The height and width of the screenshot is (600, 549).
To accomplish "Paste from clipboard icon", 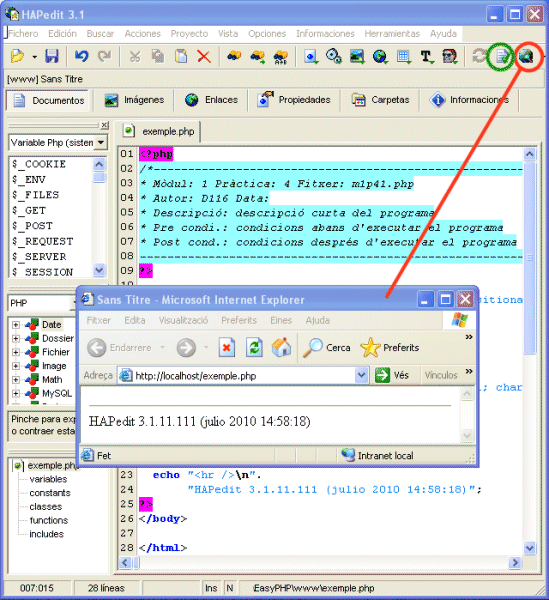I will pyautogui.click(x=181, y=56).
